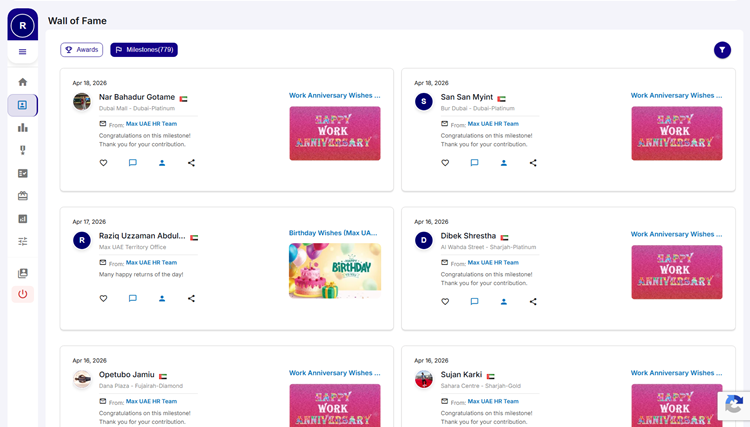Screen dimensions: 750x427
Task: Like Dibek Shrestha's anniversary post
Action: (445, 301)
